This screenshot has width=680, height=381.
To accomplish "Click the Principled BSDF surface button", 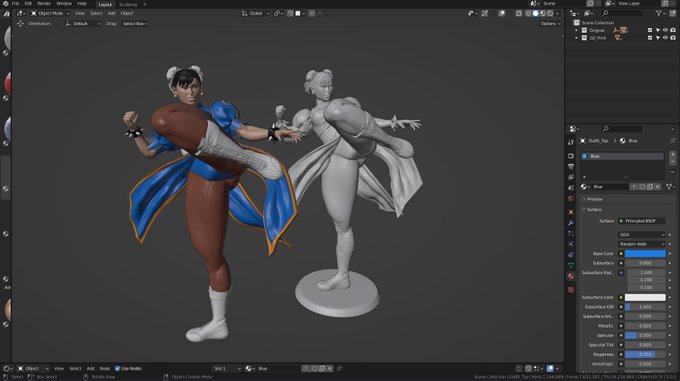I will pyautogui.click(x=642, y=221).
